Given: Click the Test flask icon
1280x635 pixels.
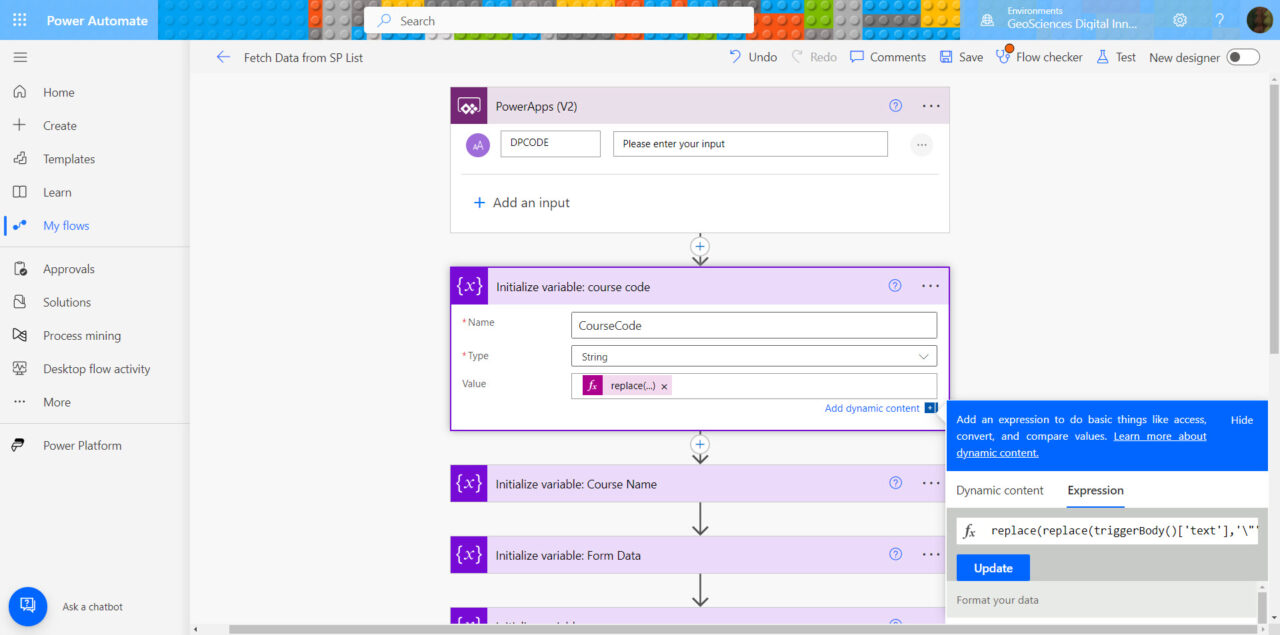Looking at the screenshot, I should 1102,57.
